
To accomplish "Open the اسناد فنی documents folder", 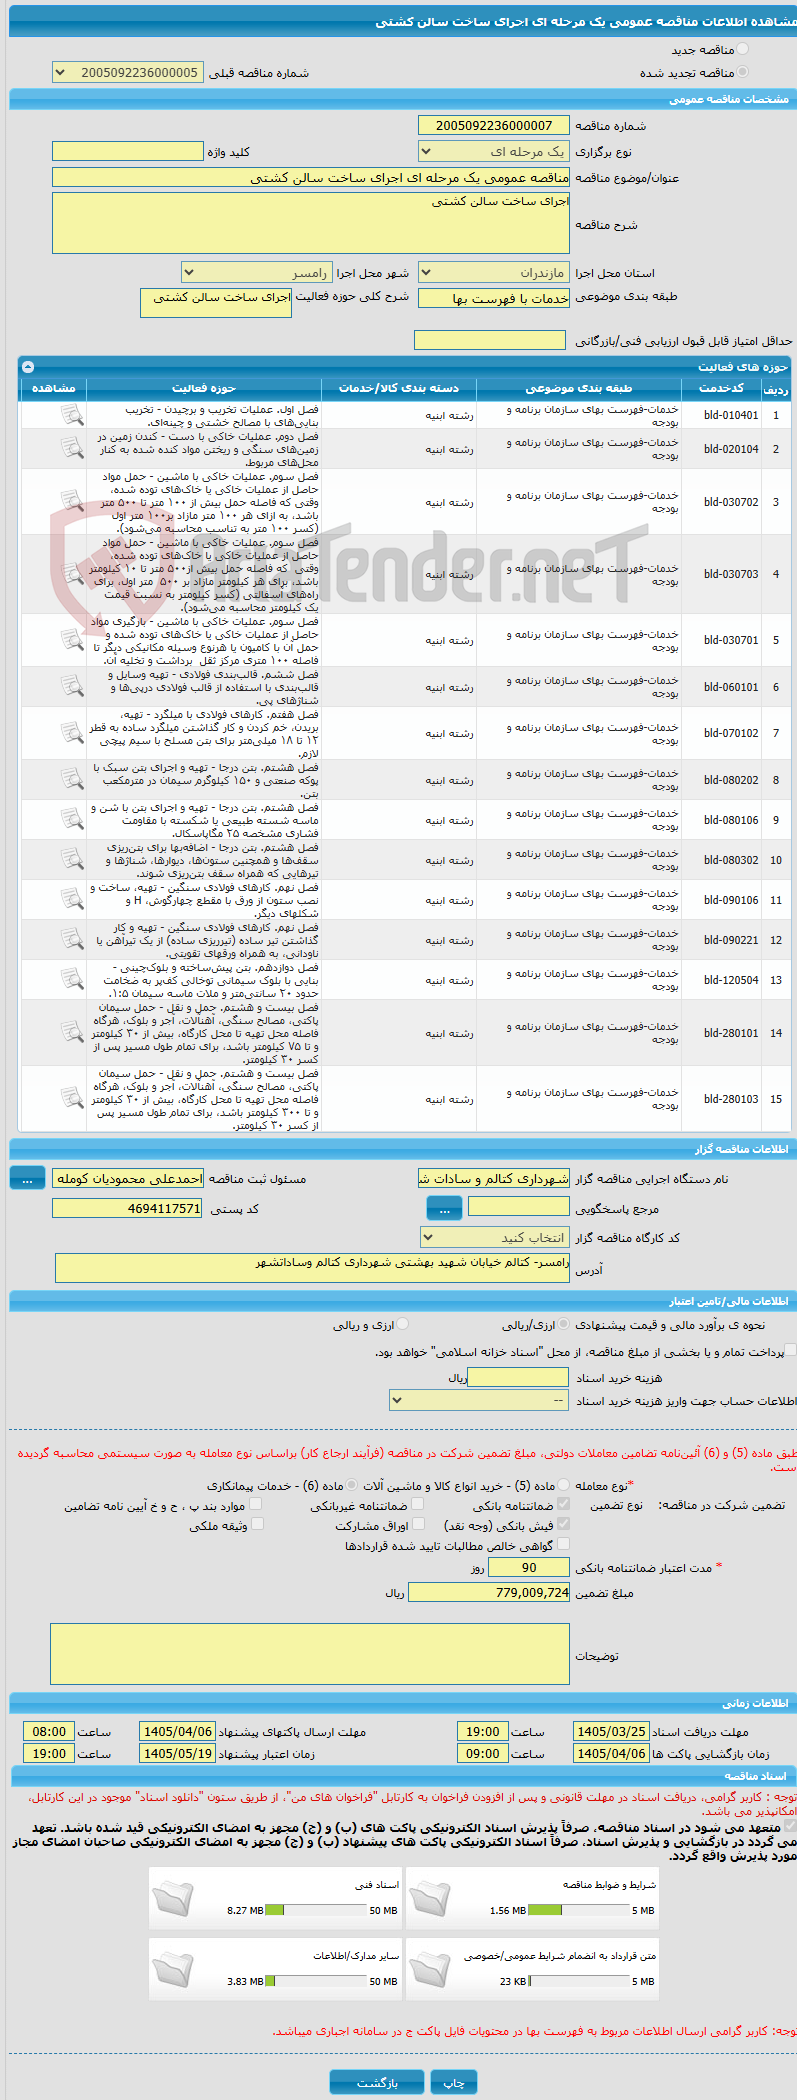I will pos(172,1897).
